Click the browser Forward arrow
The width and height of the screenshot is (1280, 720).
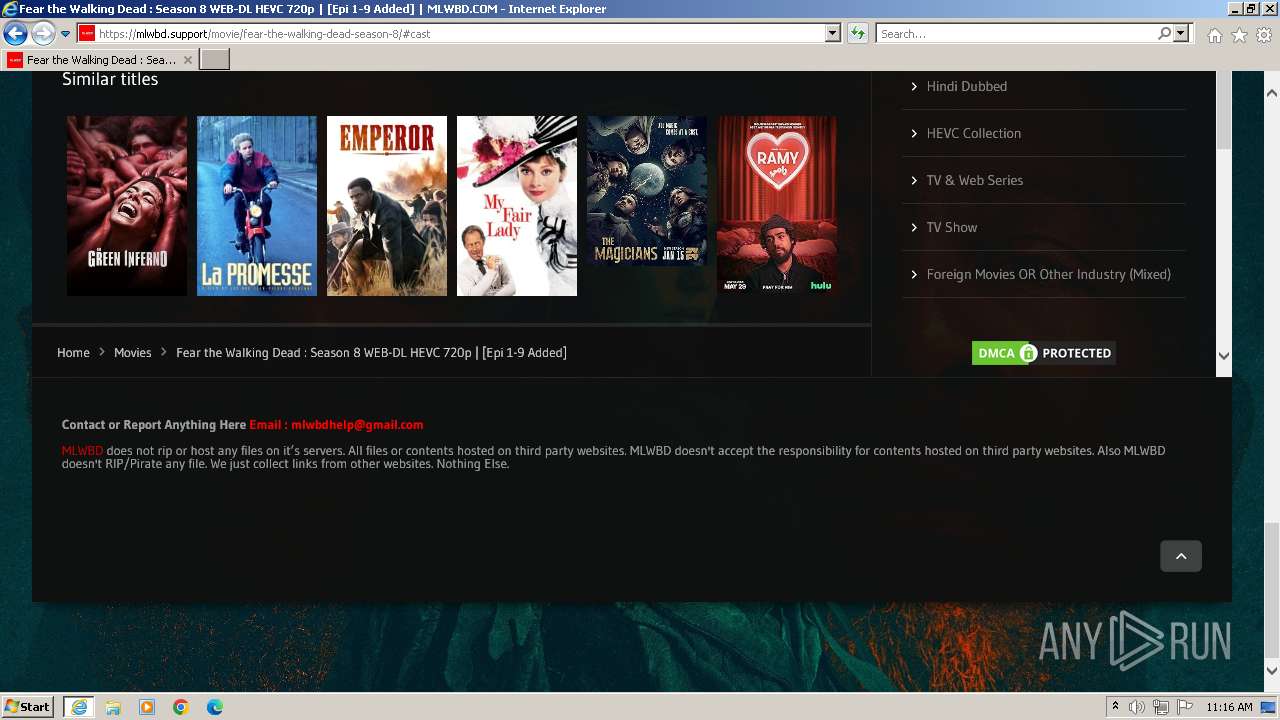[43, 34]
